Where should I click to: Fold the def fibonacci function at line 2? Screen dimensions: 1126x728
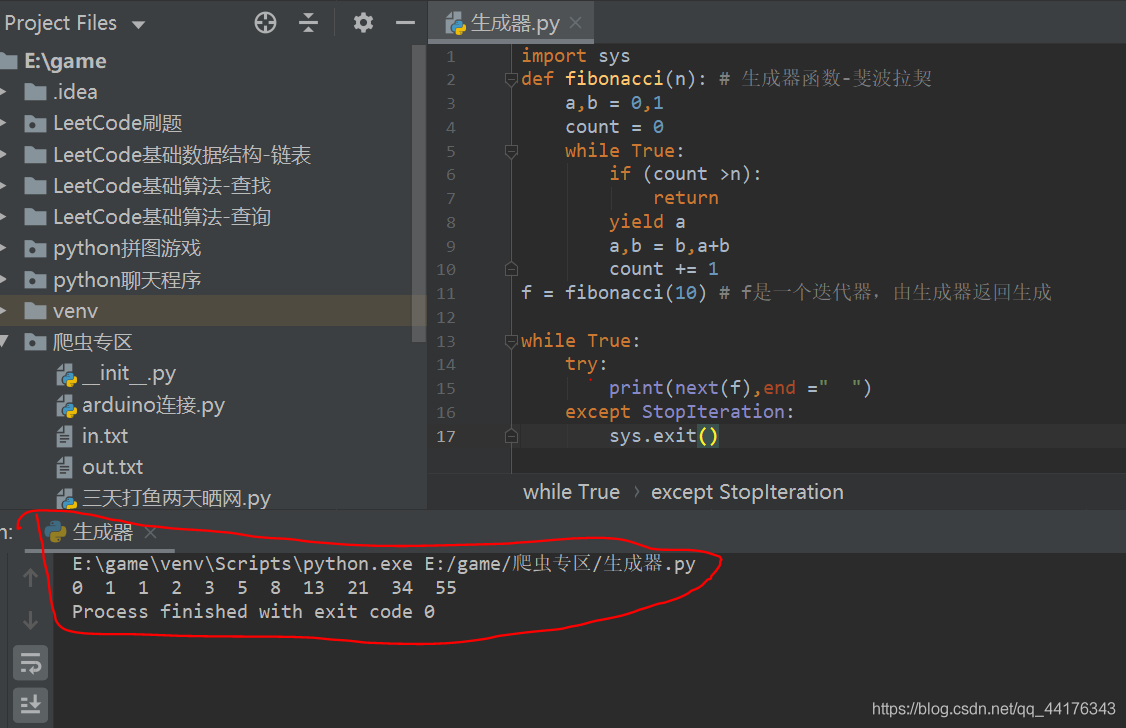[x=511, y=79]
